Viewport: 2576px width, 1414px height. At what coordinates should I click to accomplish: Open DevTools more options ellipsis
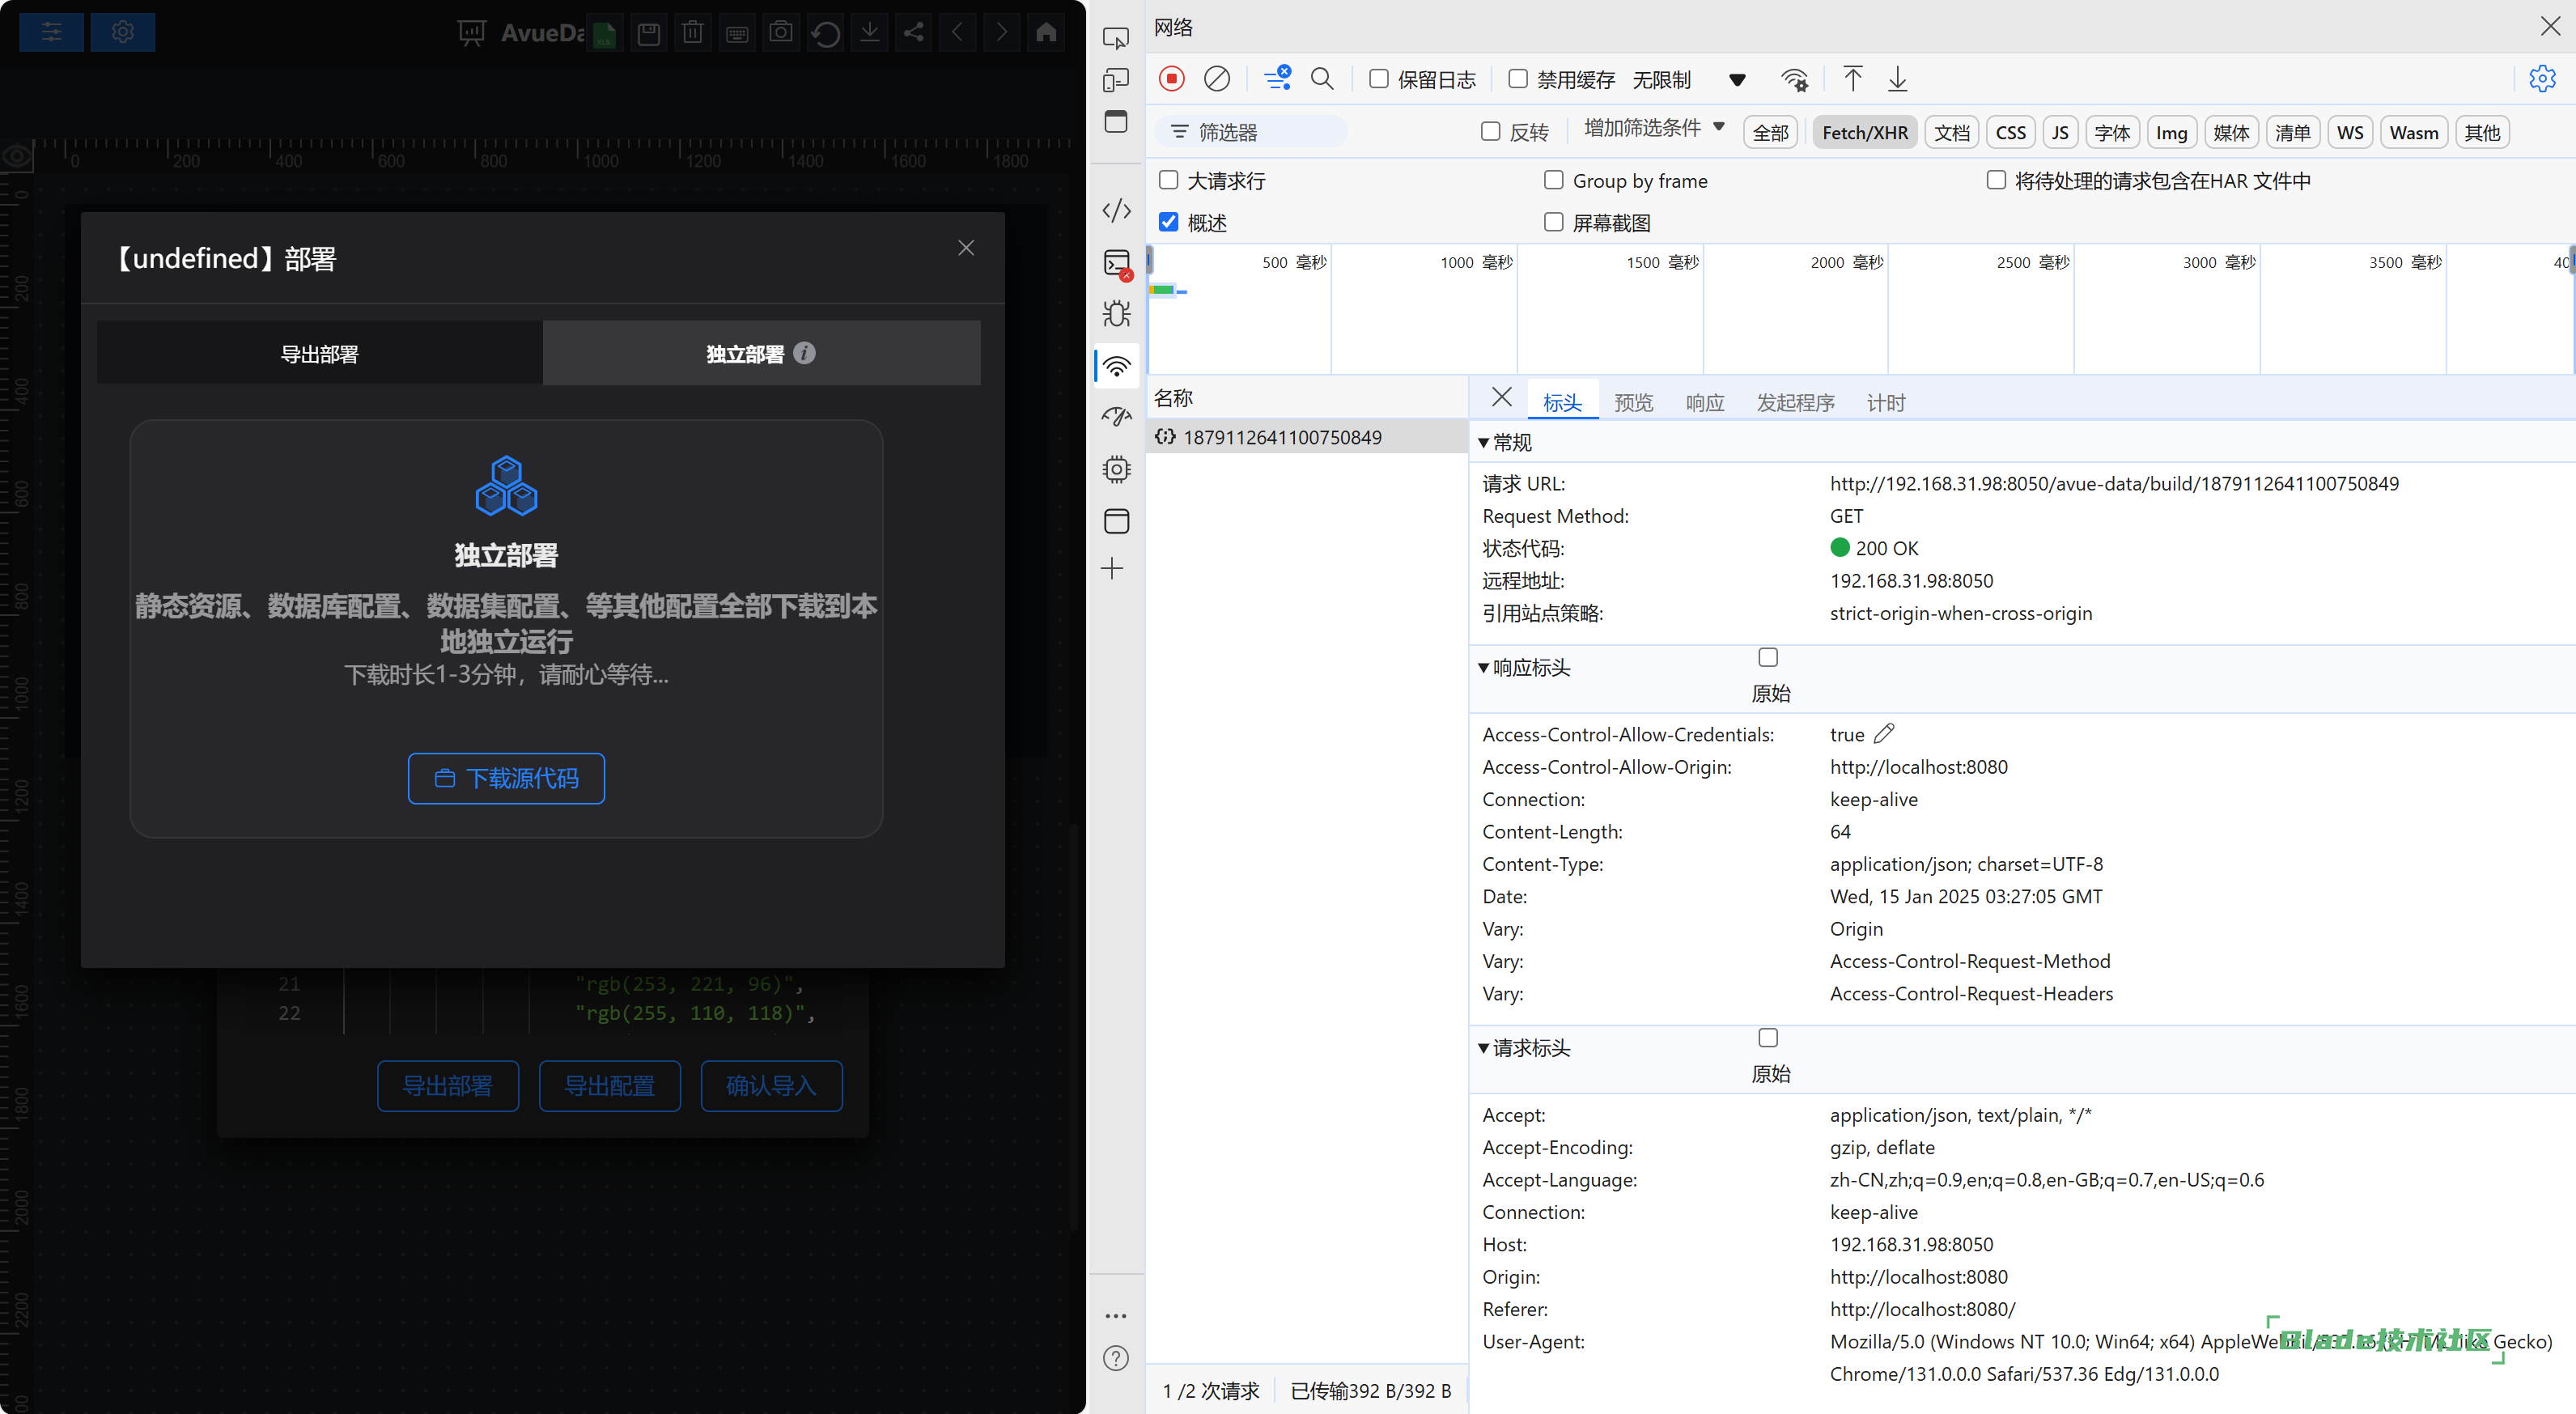tap(1116, 1316)
